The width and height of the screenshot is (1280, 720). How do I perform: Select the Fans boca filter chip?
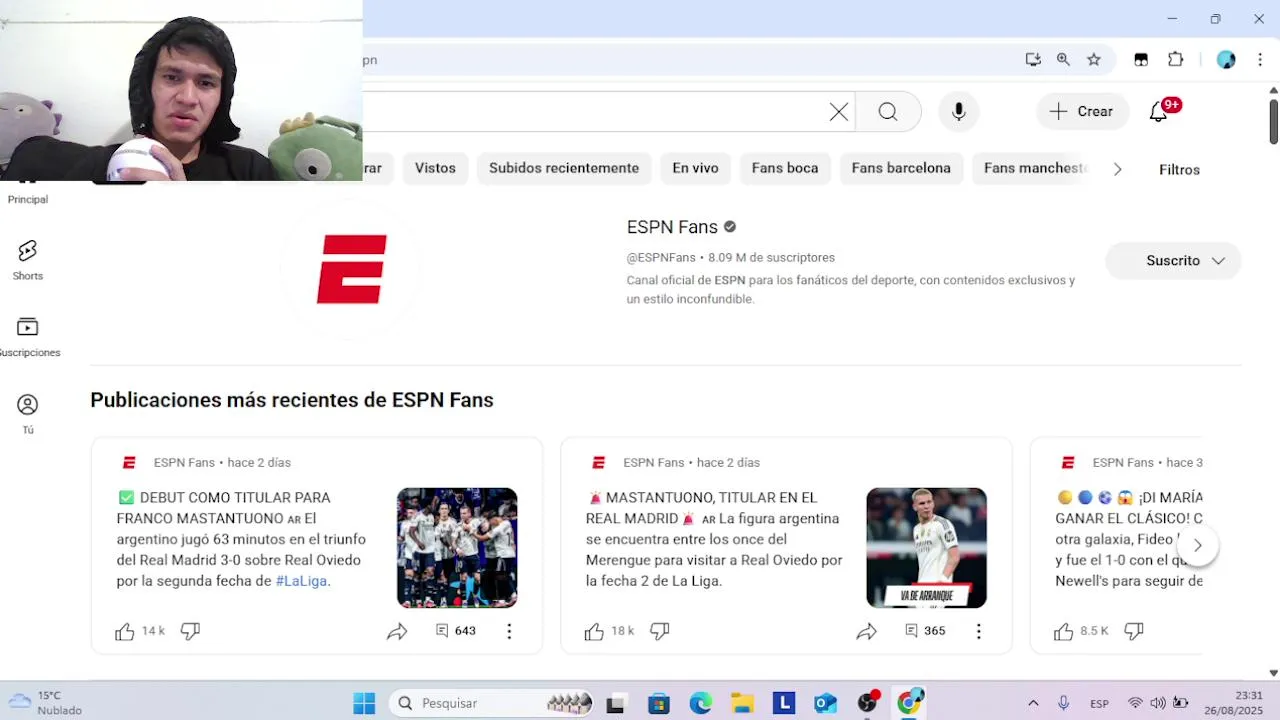coord(785,168)
